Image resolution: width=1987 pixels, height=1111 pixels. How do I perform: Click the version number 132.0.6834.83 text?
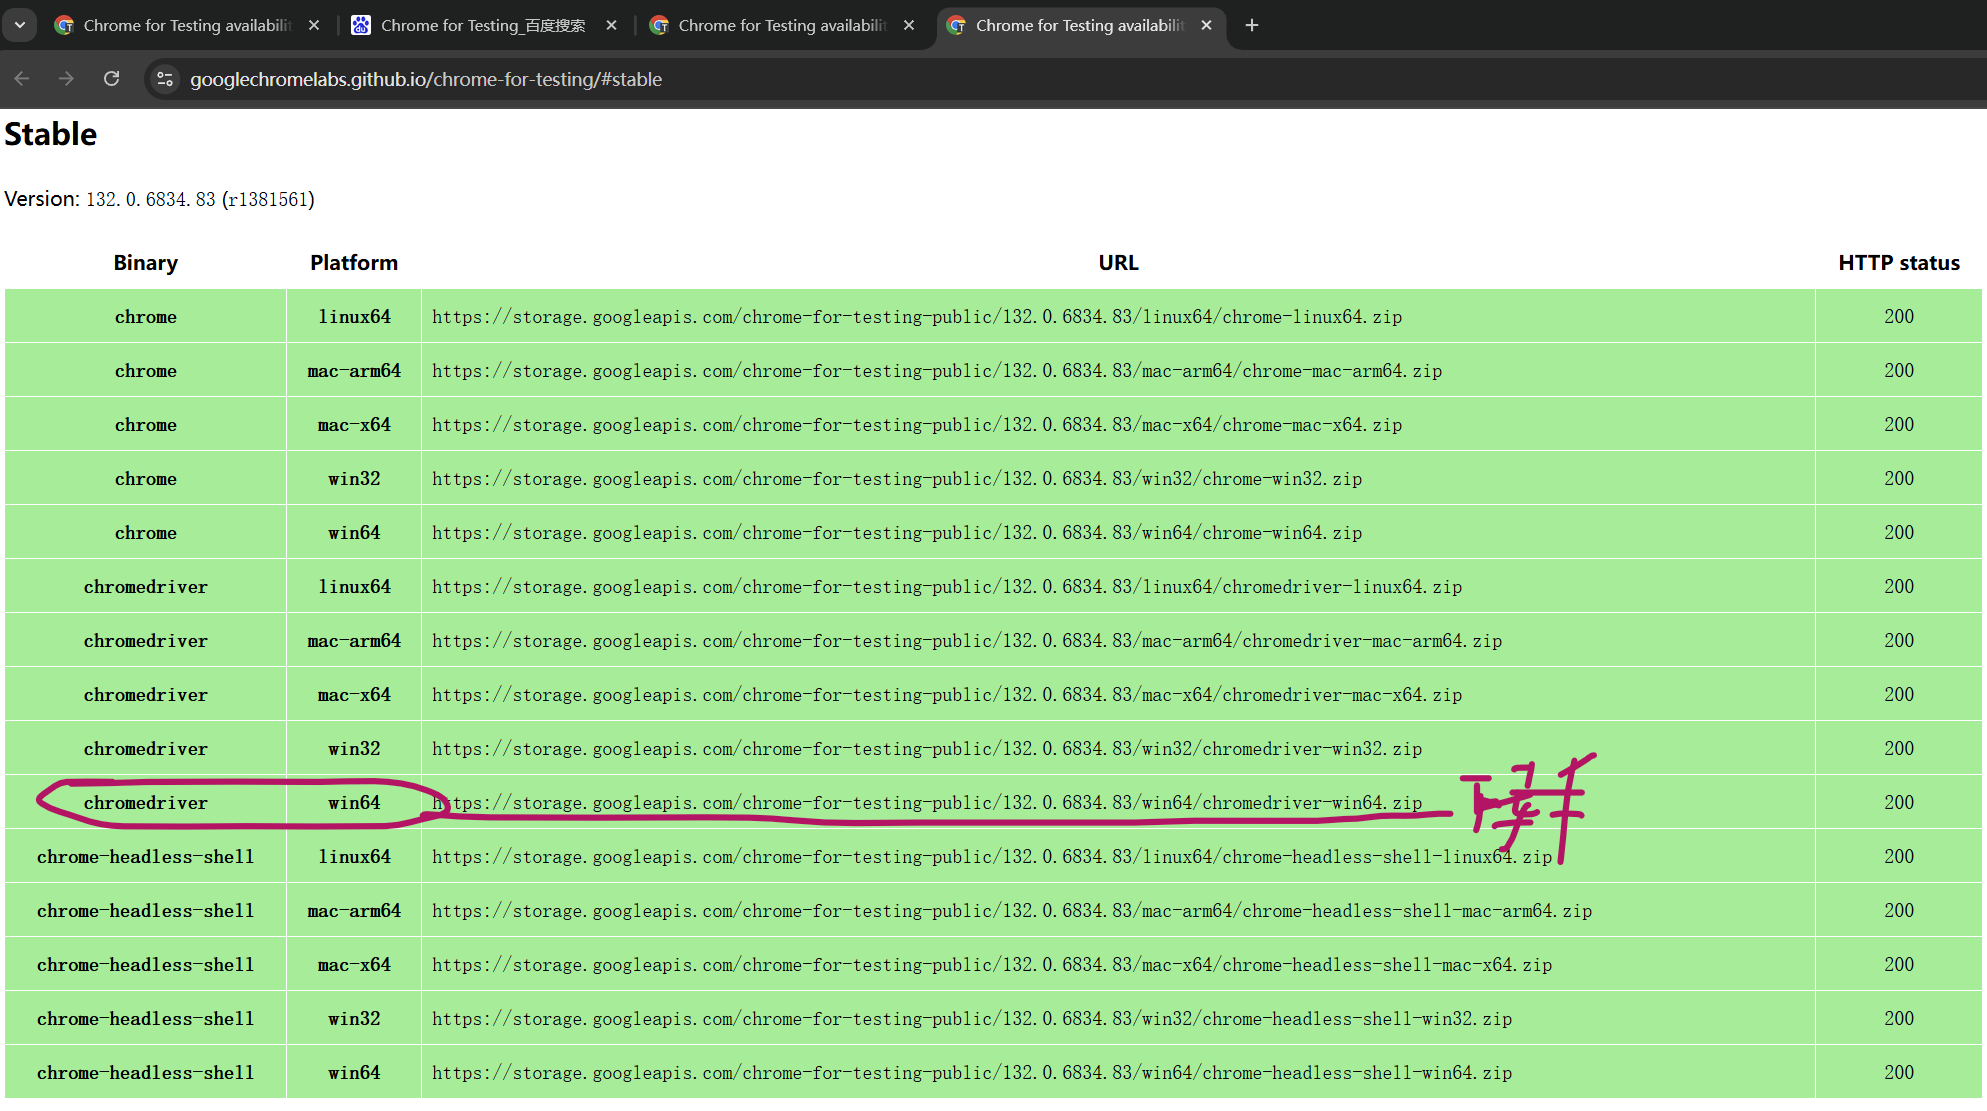(x=150, y=199)
